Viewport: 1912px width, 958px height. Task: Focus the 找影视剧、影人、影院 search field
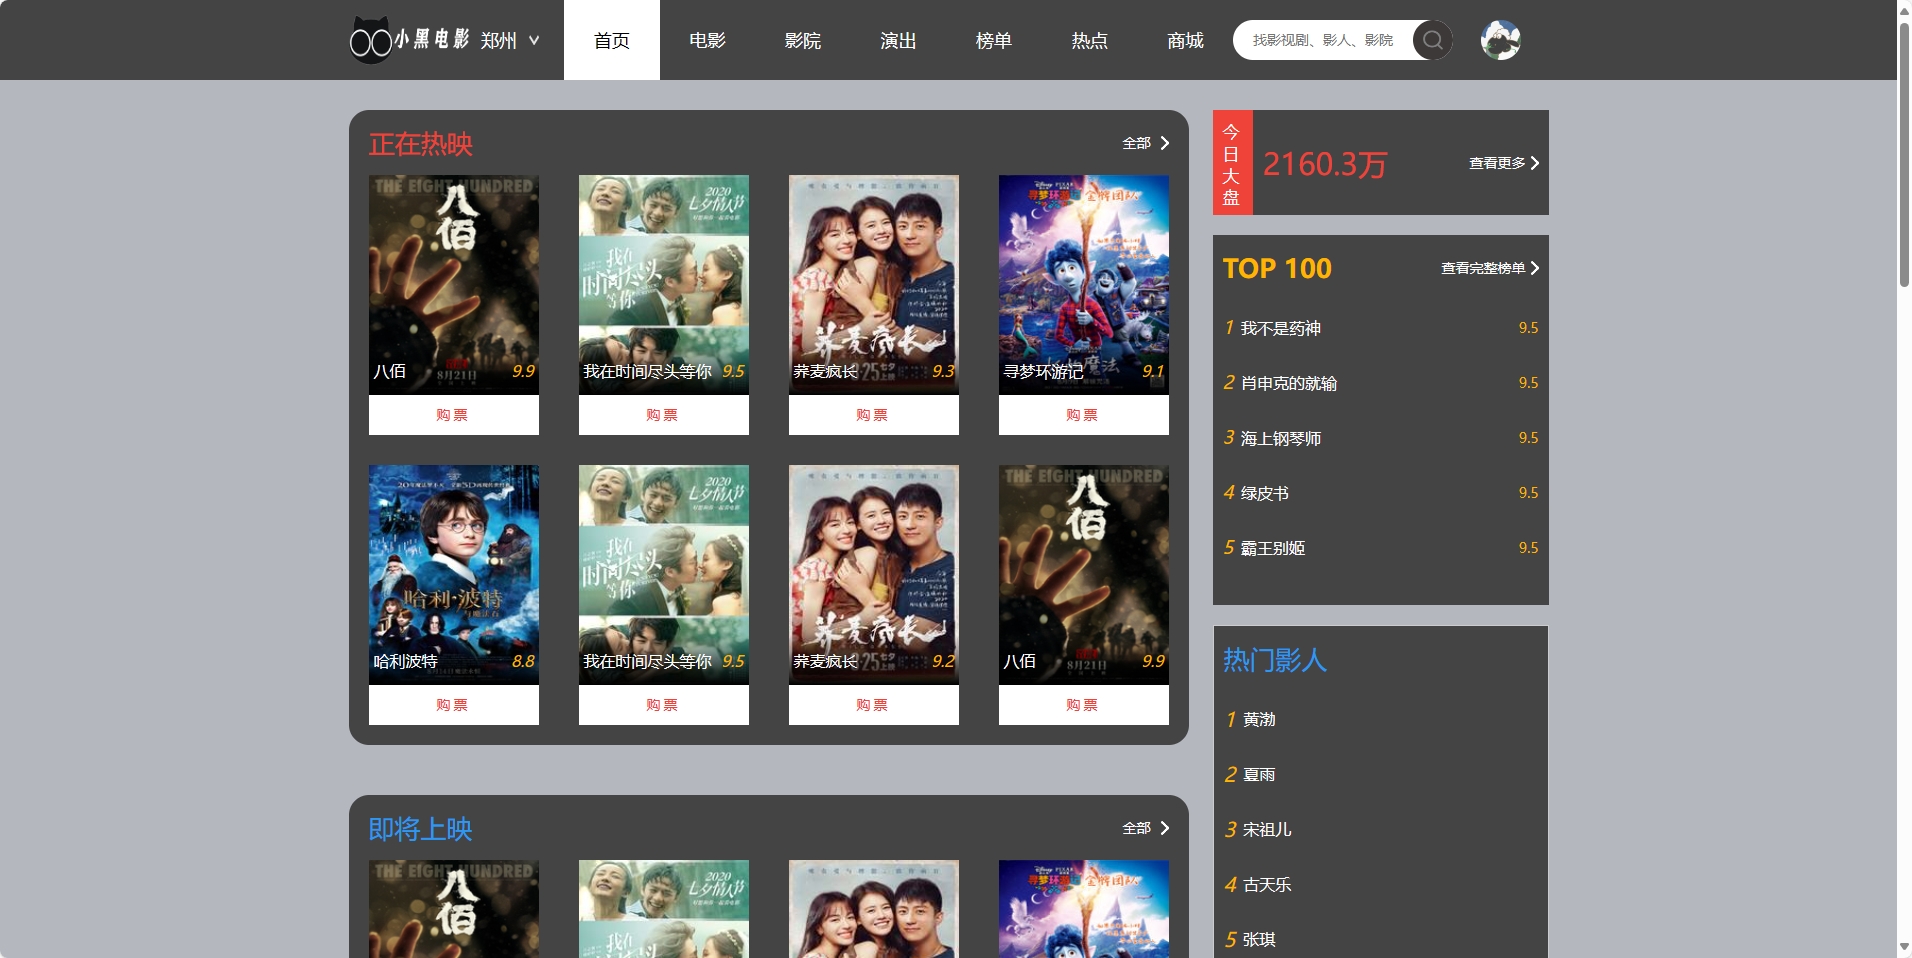[1323, 40]
